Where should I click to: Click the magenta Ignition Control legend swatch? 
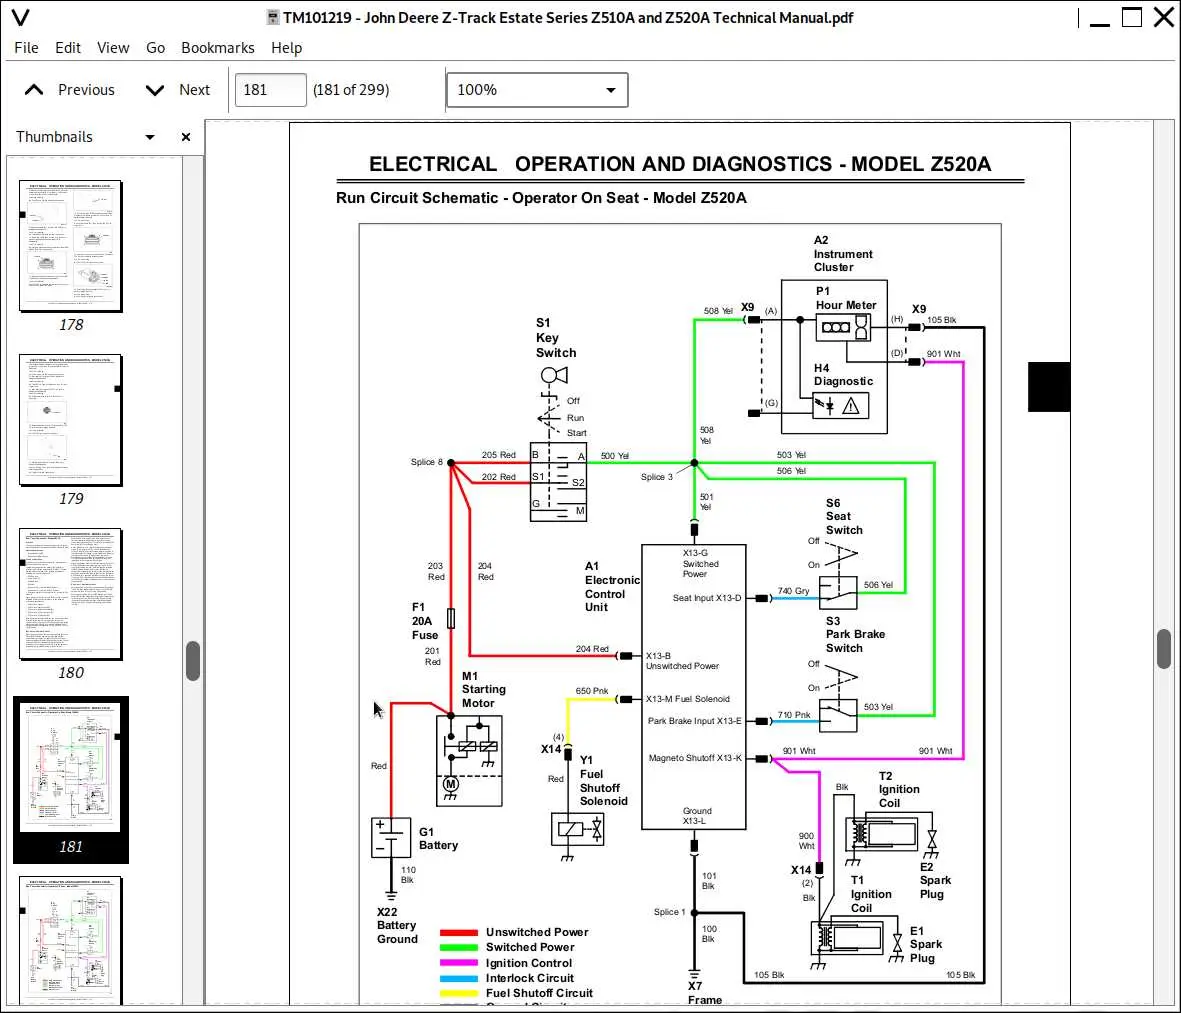[459, 963]
